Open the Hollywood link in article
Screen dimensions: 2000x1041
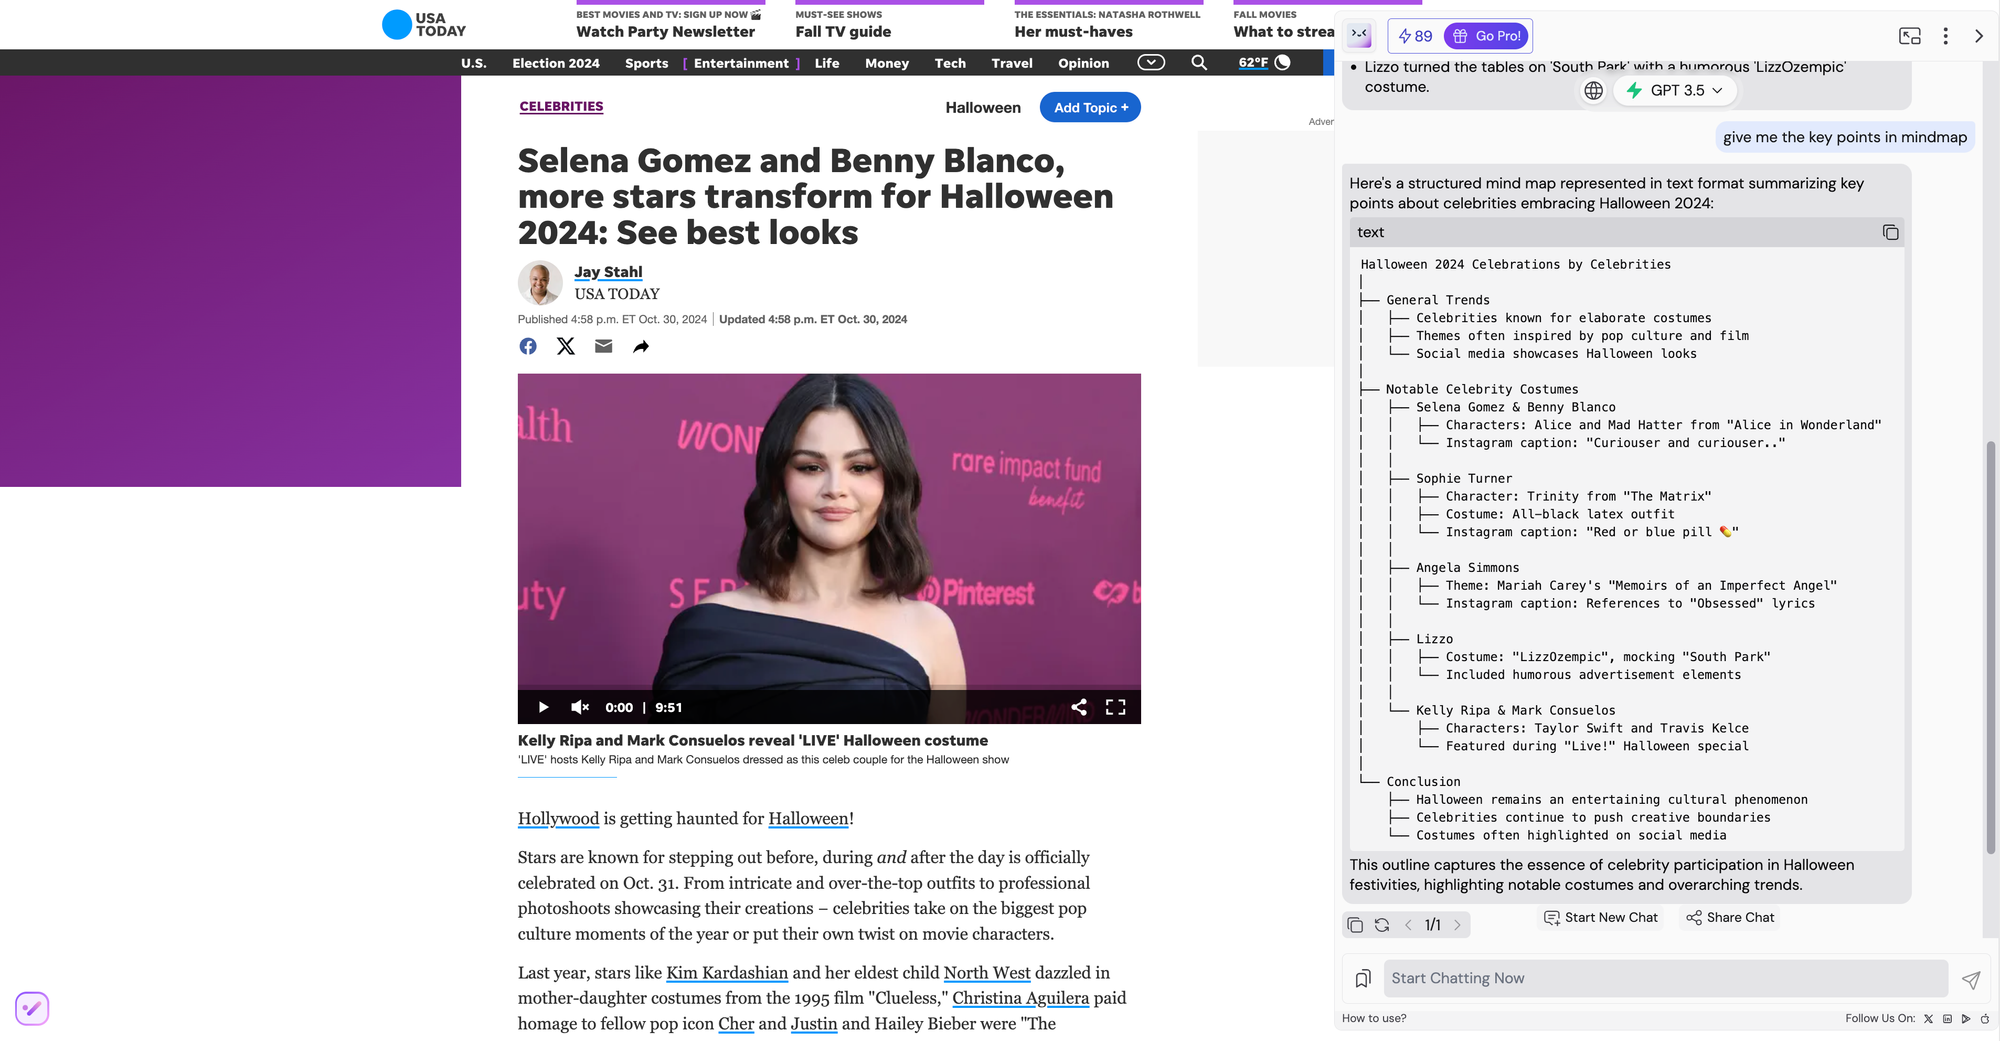coord(558,819)
